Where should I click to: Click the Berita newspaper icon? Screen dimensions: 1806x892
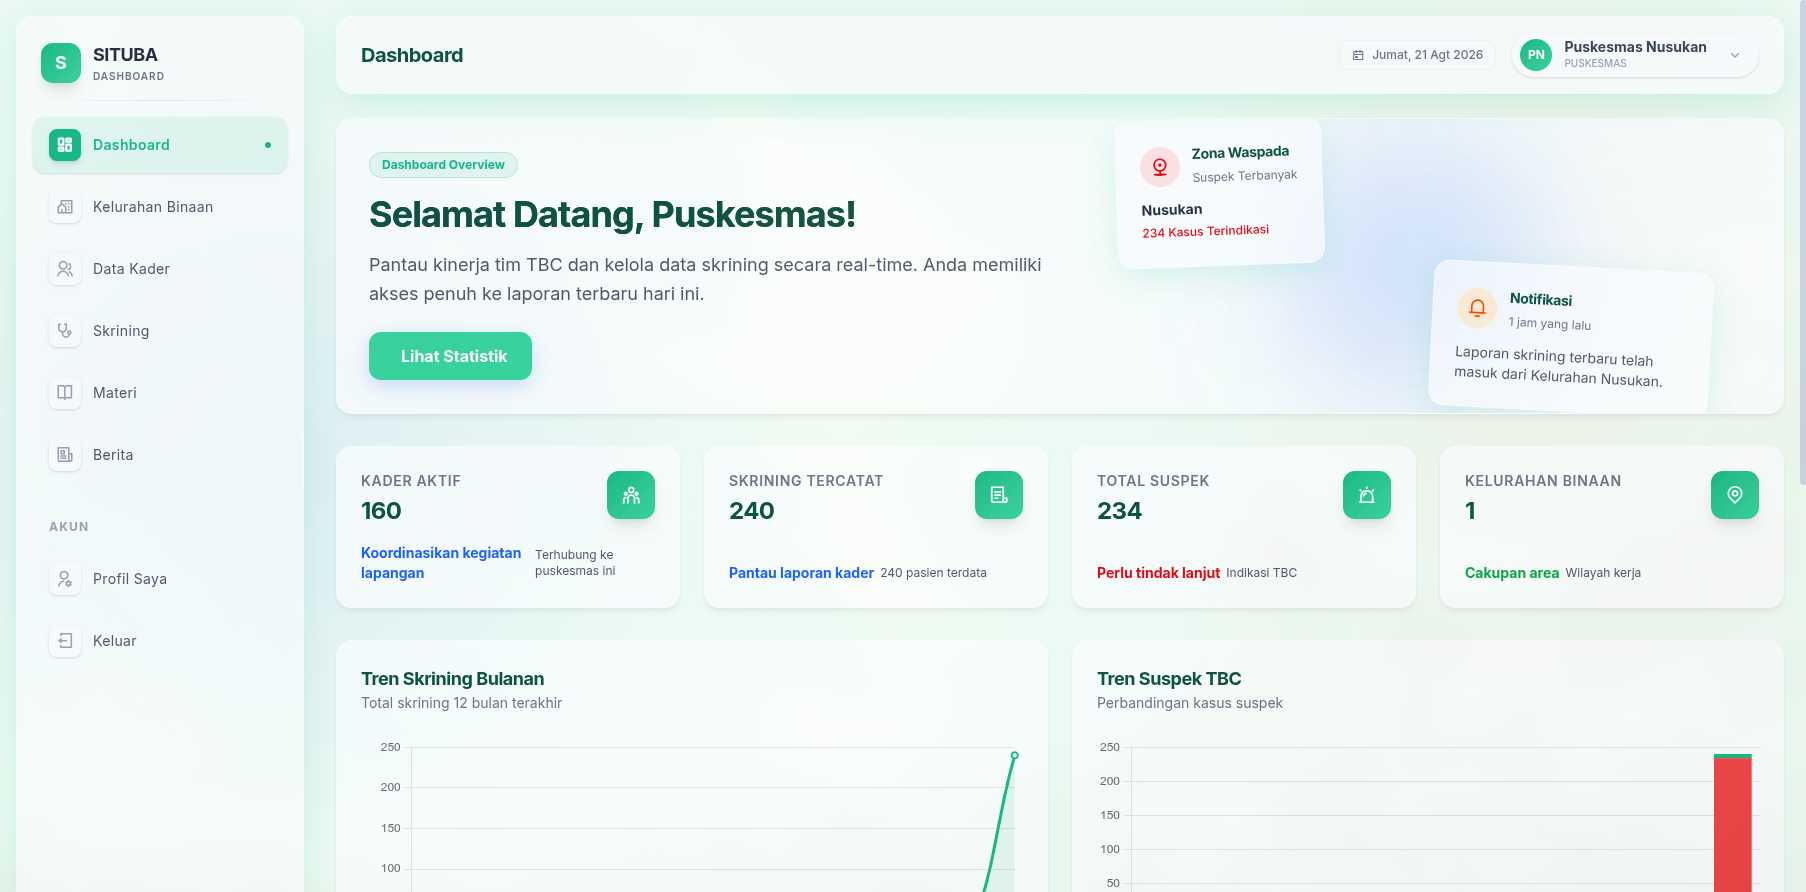pyautogui.click(x=65, y=455)
